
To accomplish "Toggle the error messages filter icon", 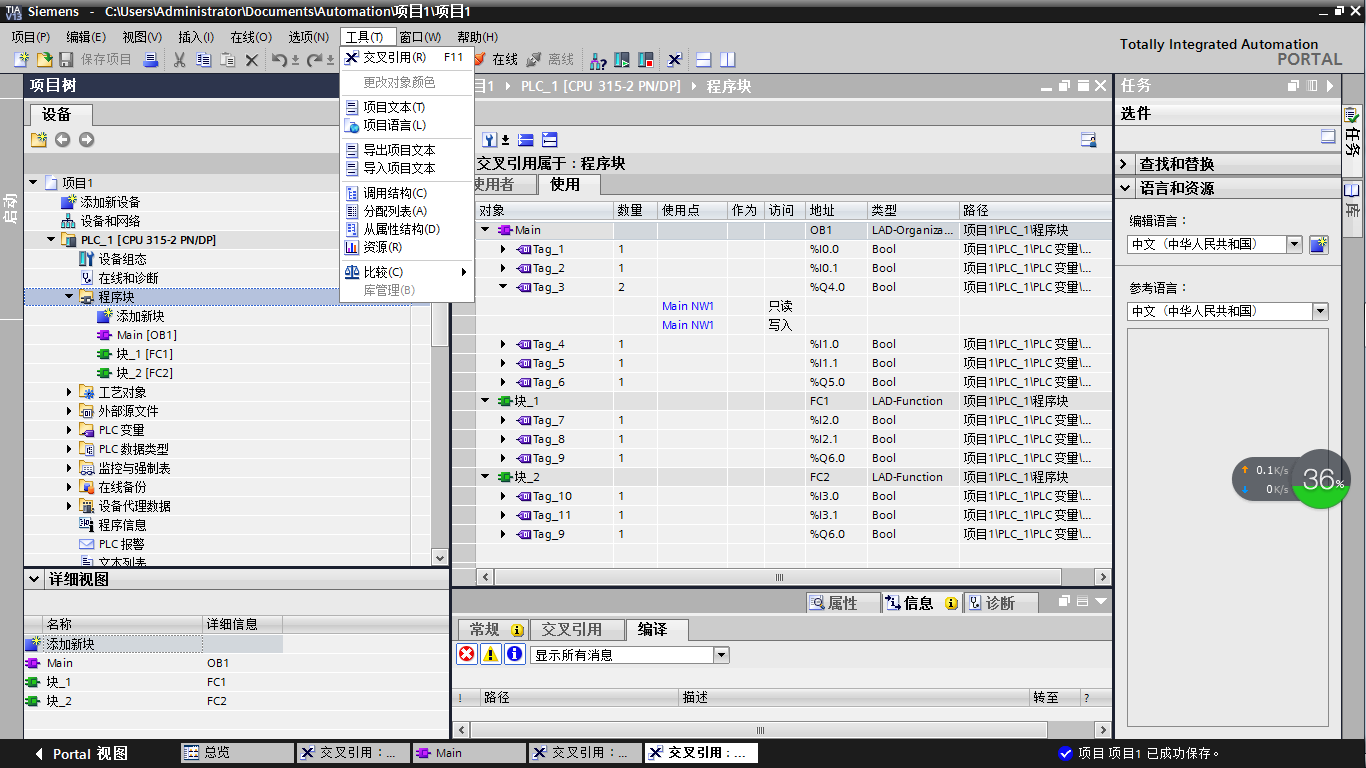I will pyautogui.click(x=466, y=654).
